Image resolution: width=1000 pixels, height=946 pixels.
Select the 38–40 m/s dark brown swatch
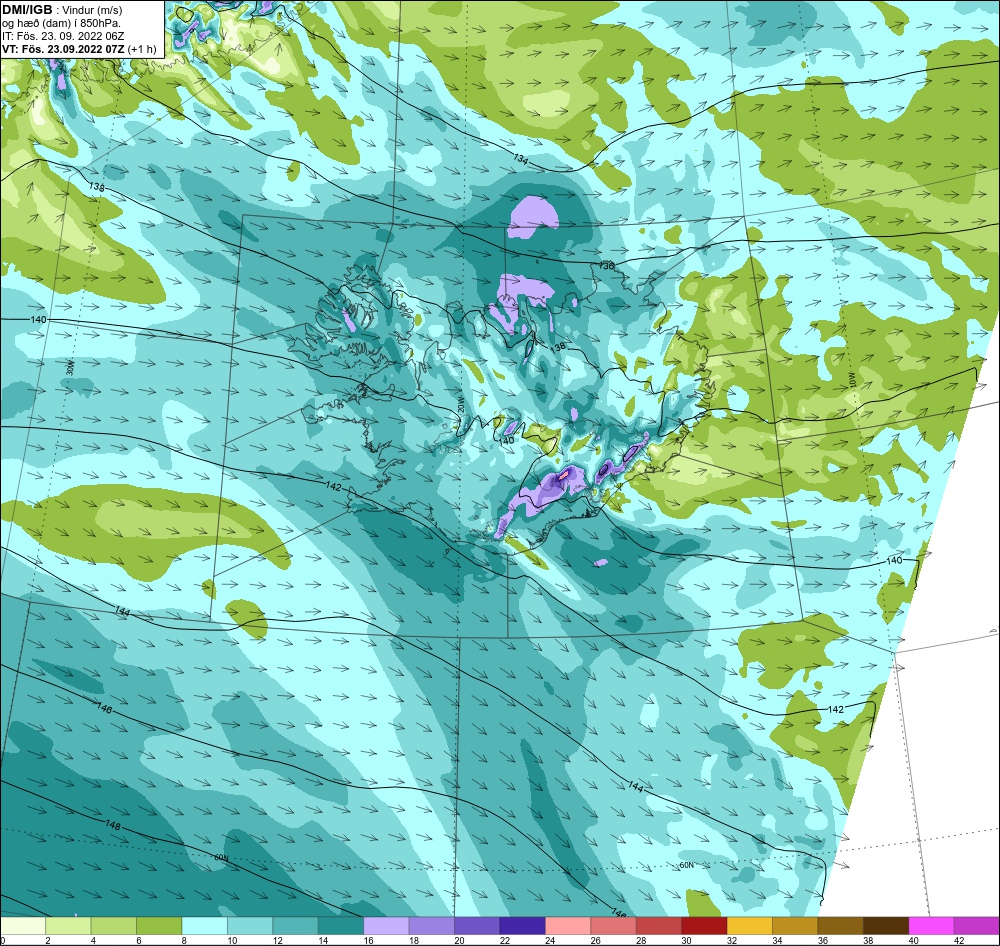click(886, 926)
